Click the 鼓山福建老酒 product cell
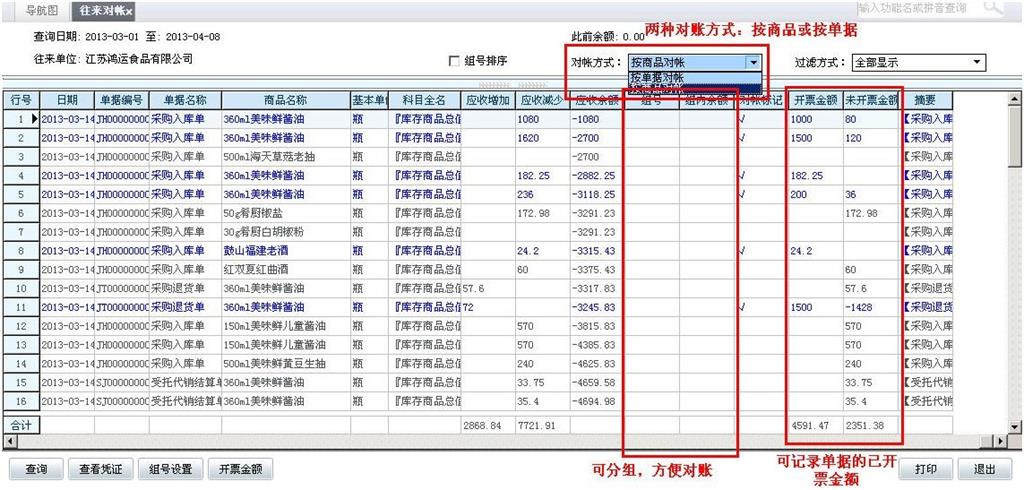This screenshot has height=490, width=1024. point(285,251)
